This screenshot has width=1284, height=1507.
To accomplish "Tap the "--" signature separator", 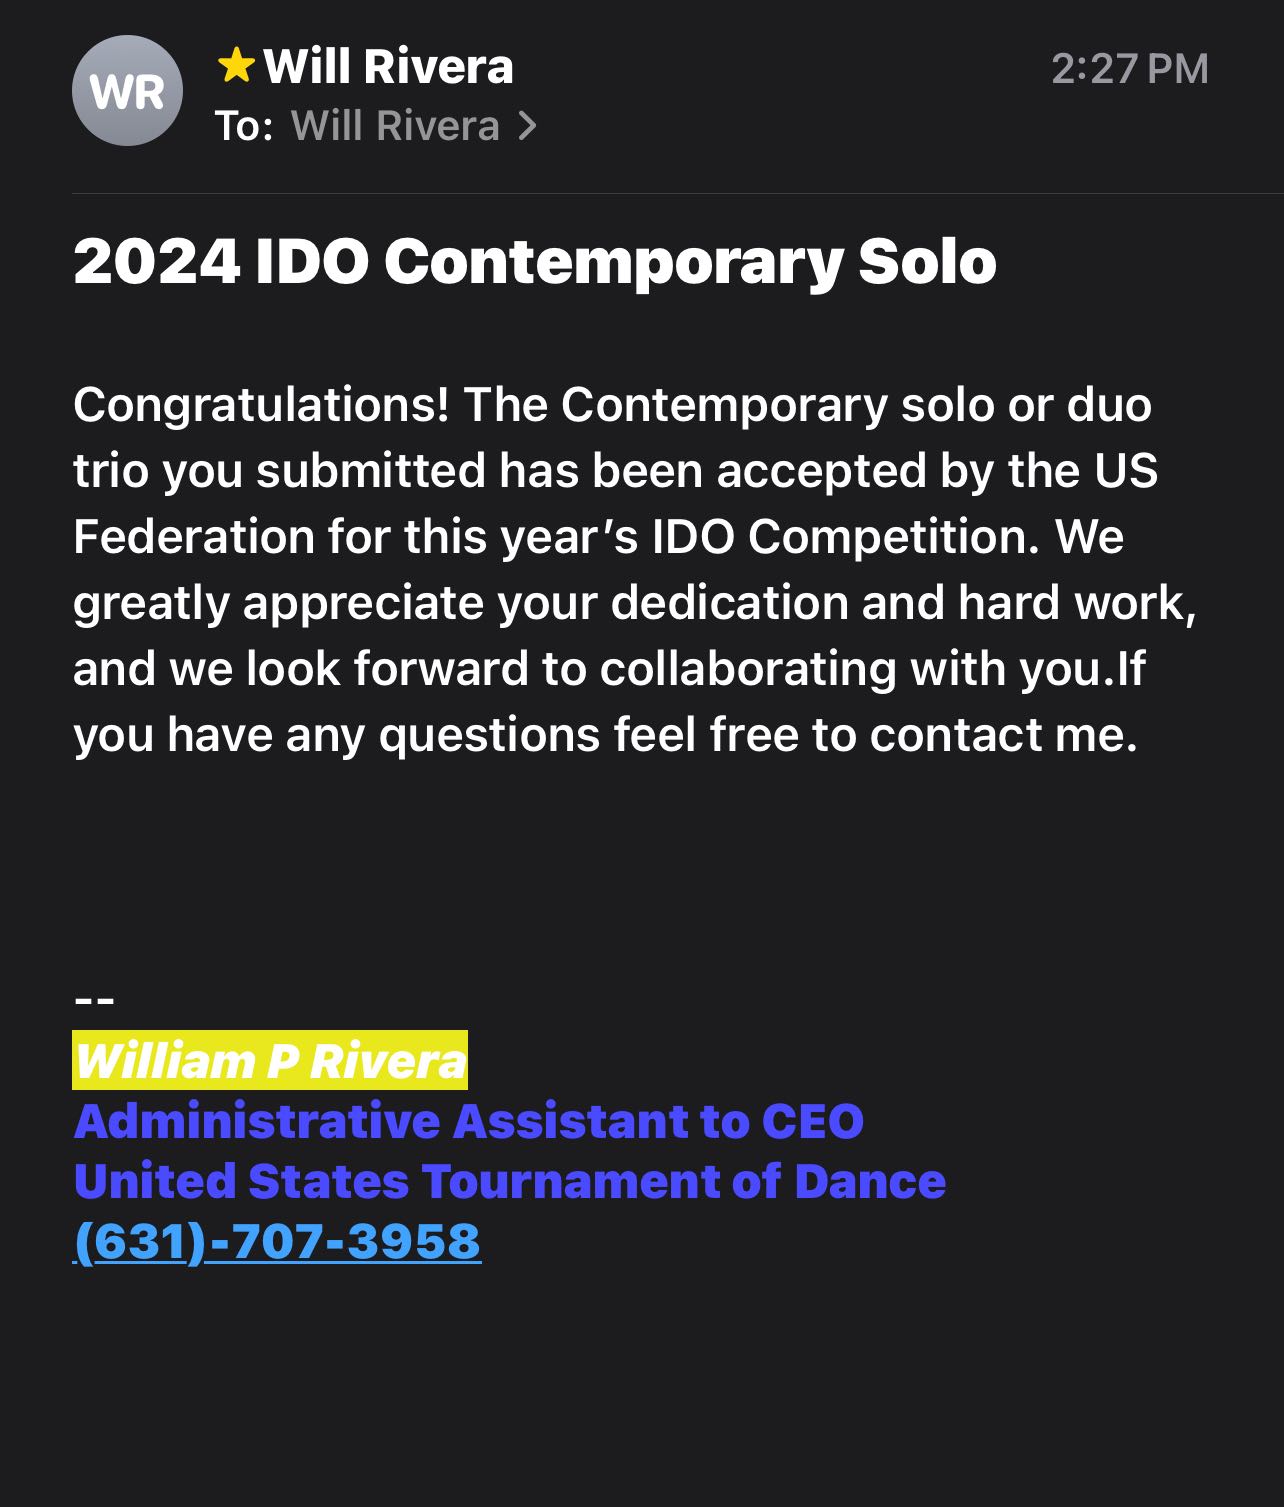I will pyautogui.click(x=94, y=999).
